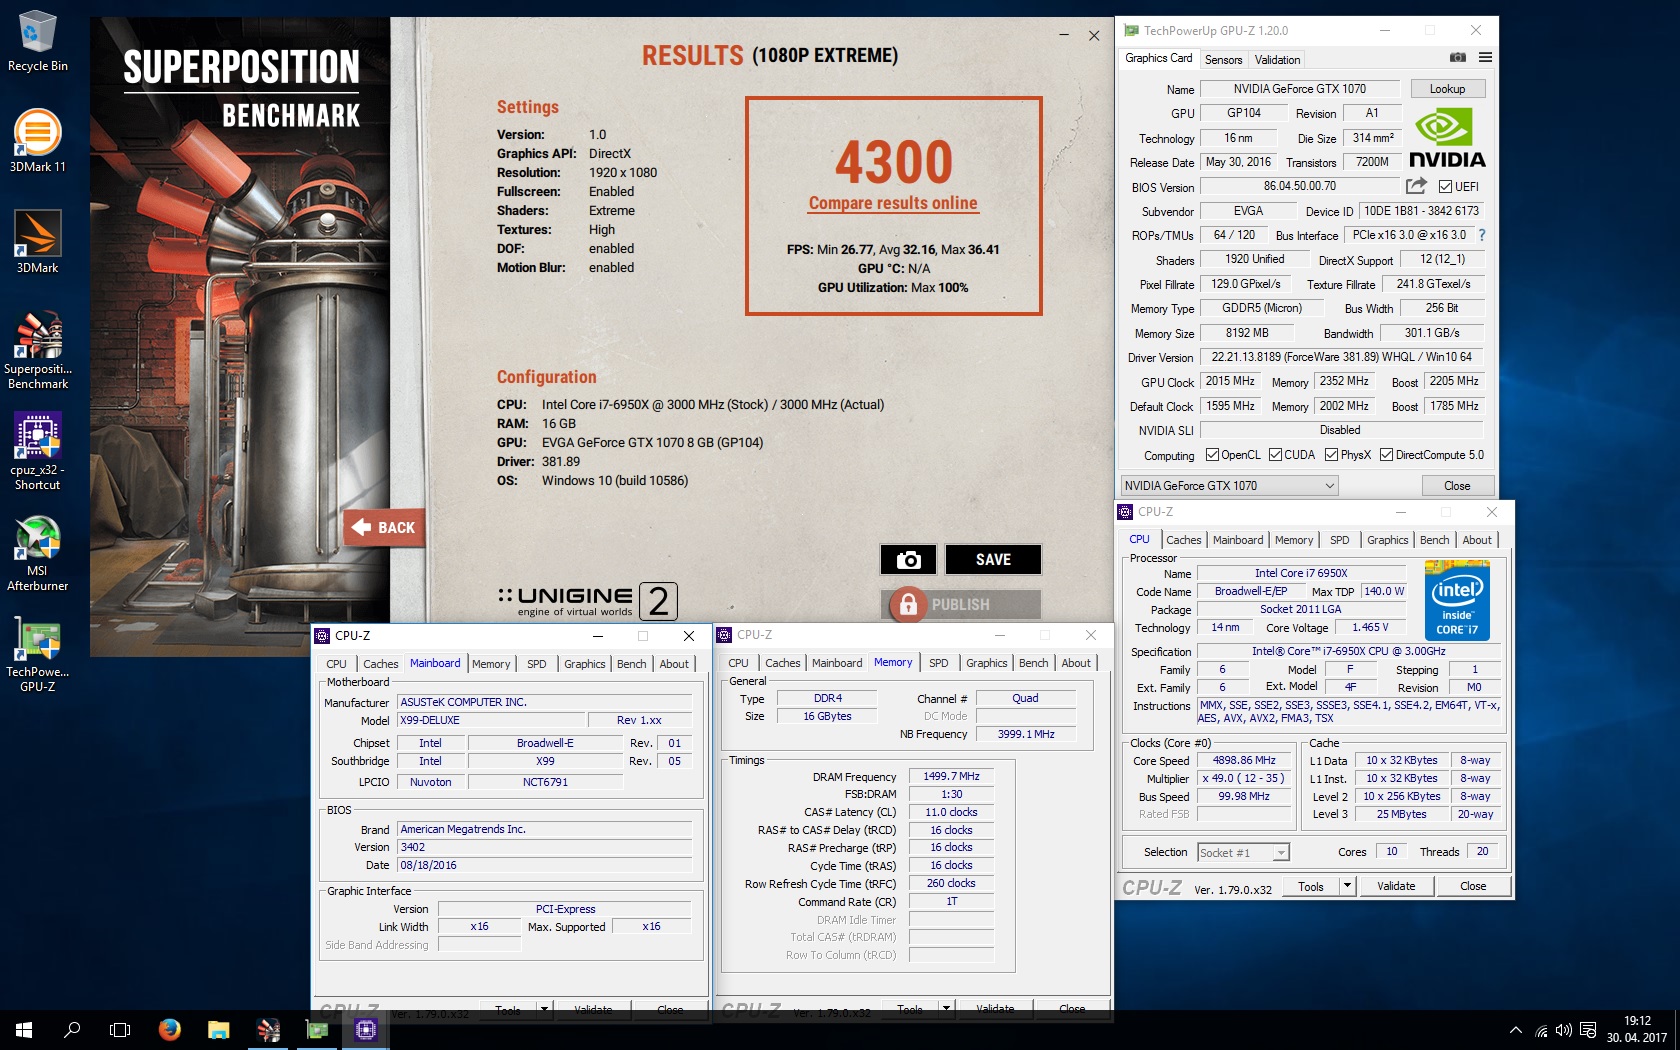Screen dimensions: 1680x1050
Task: Launch MSI Afterburner from the desktop
Action: point(37,553)
